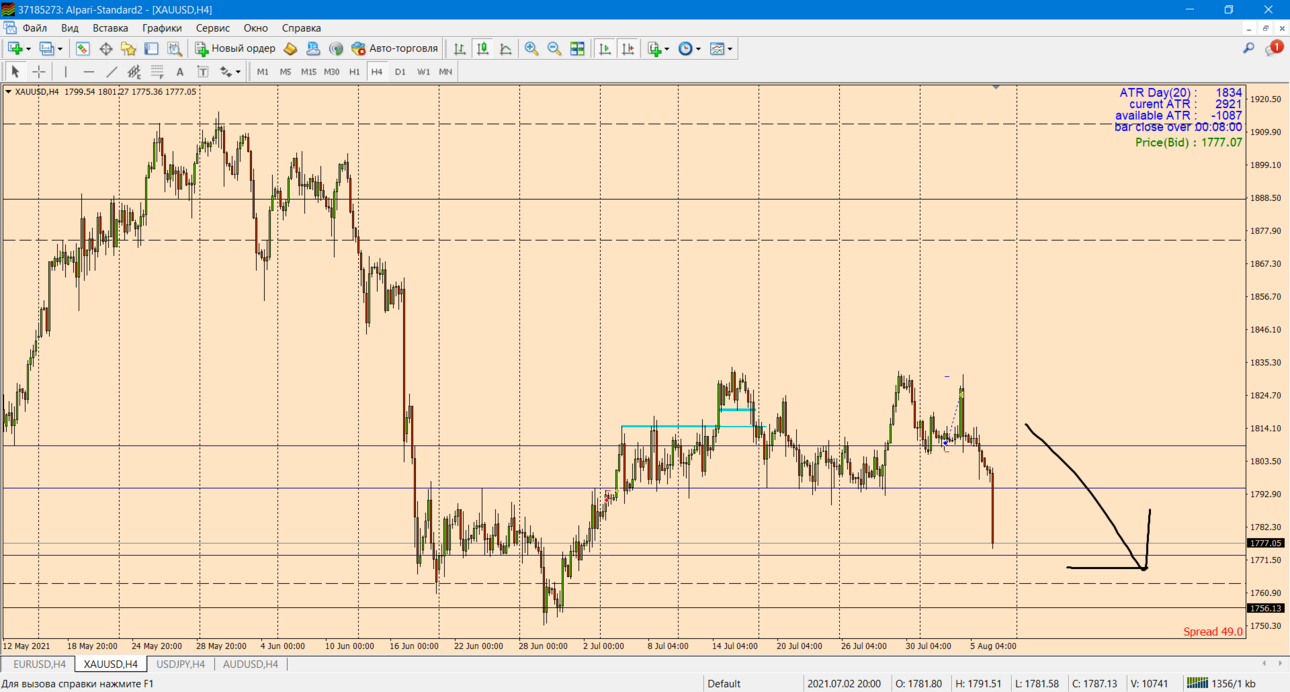Select the crosshair tool
Image resolution: width=1290 pixels, height=692 pixels.
39,72
